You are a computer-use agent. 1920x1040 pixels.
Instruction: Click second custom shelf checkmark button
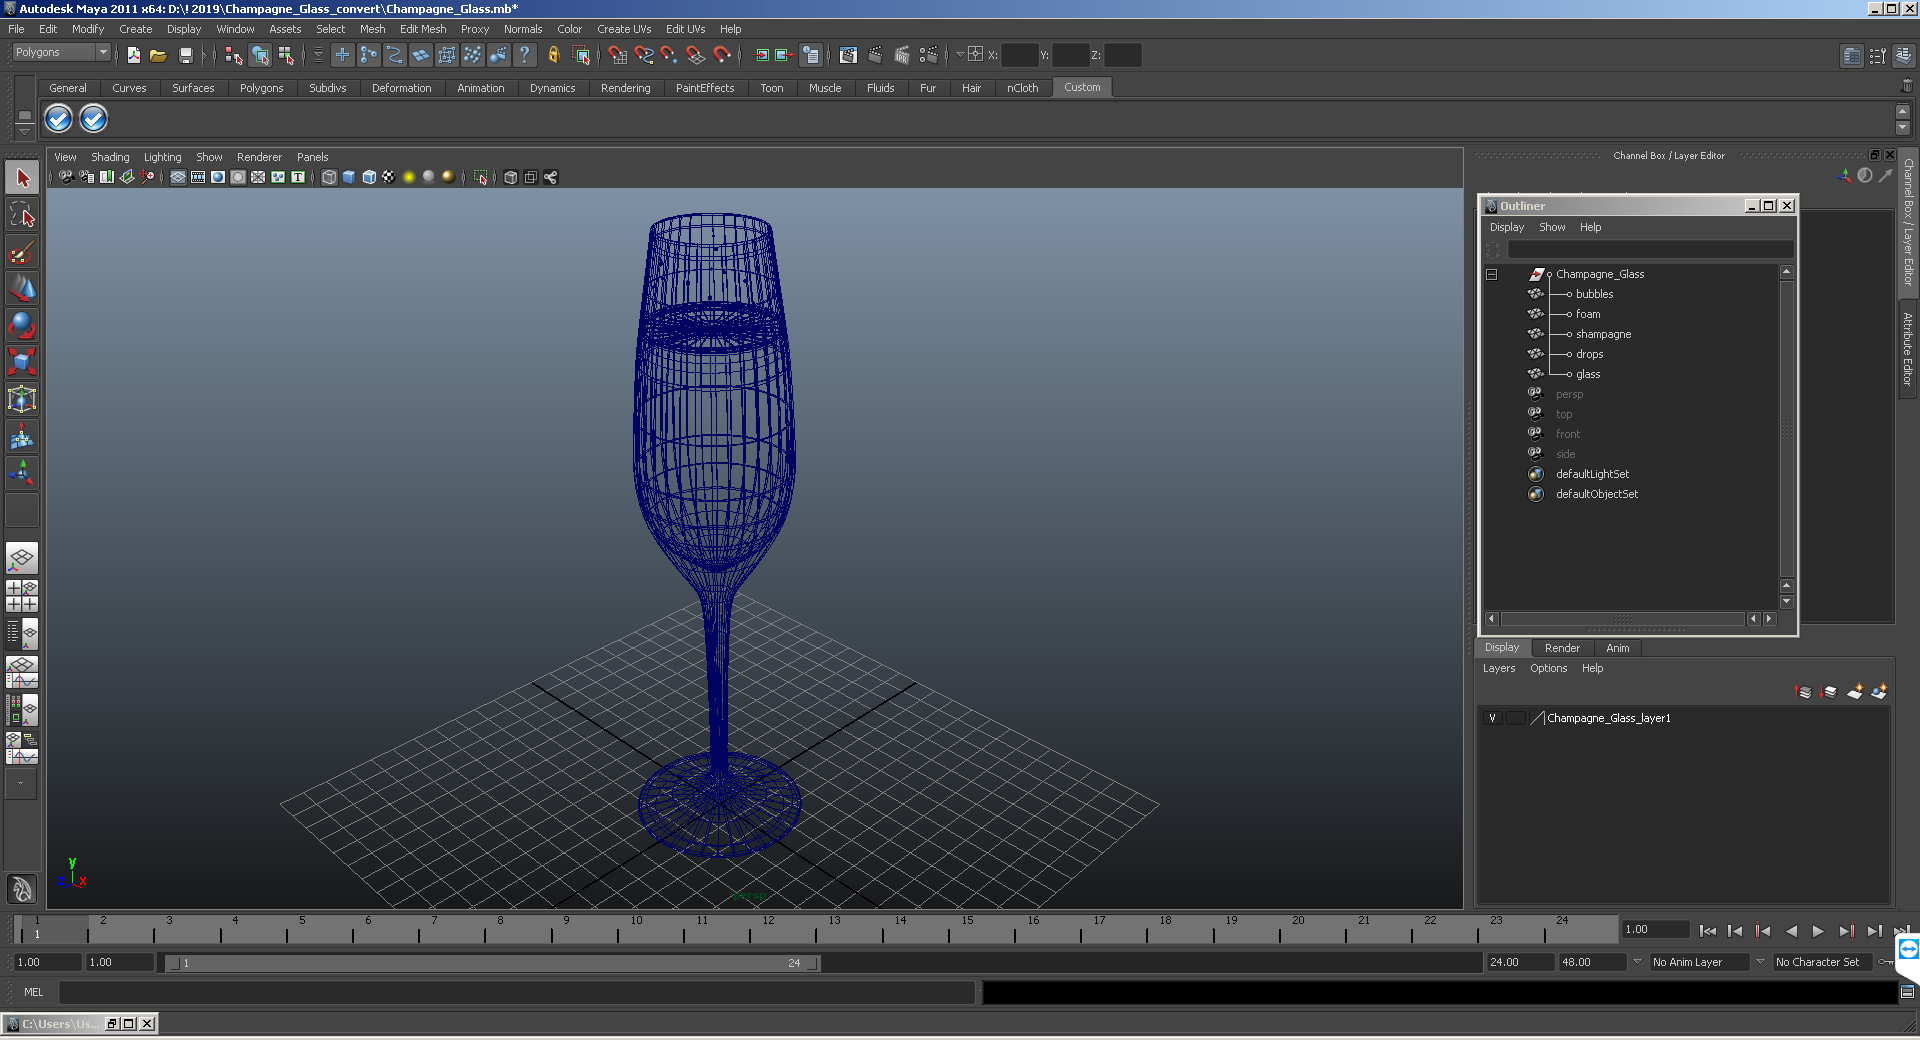point(93,119)
